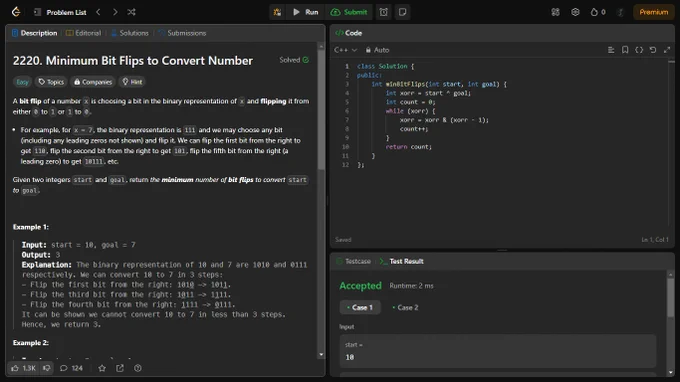Click the Easy difficulty tag
The image size is (680, 382).
tap(22, 82)
